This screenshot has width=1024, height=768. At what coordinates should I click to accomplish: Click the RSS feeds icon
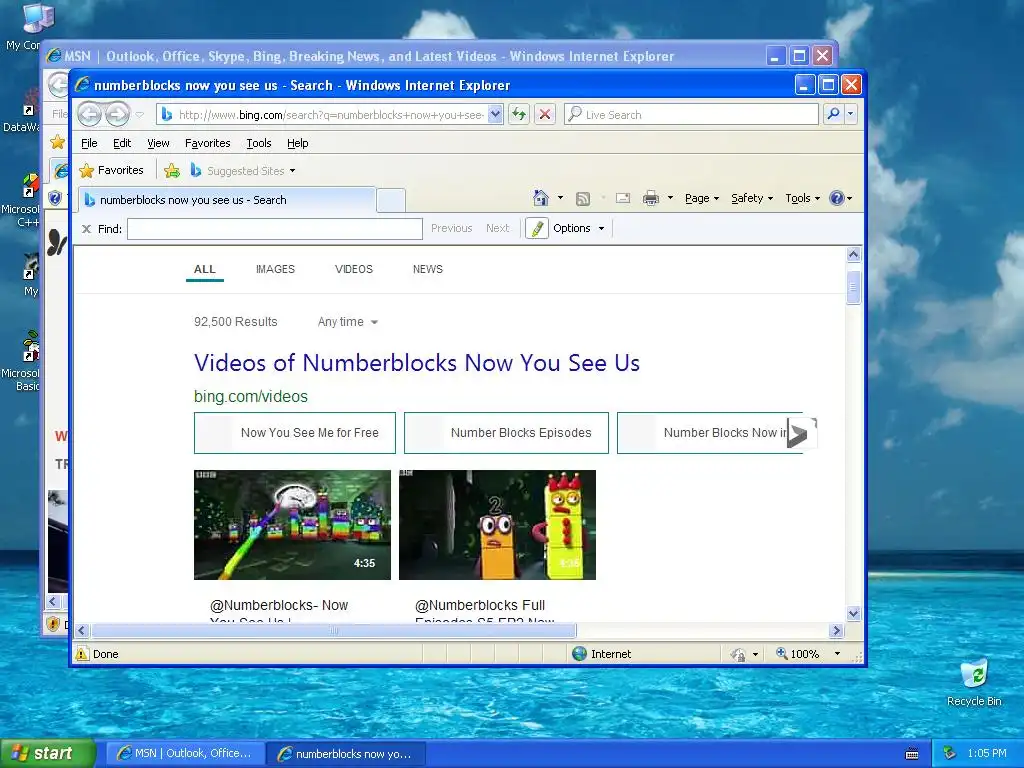[x=583, y=199]
